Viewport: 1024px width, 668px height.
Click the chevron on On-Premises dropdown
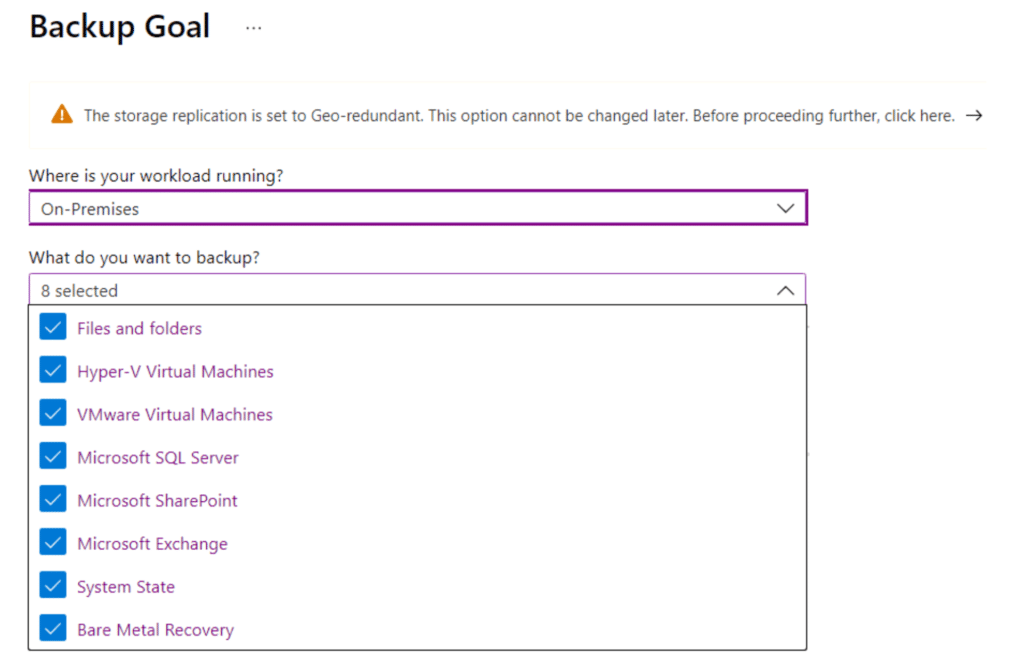point(785,209)
